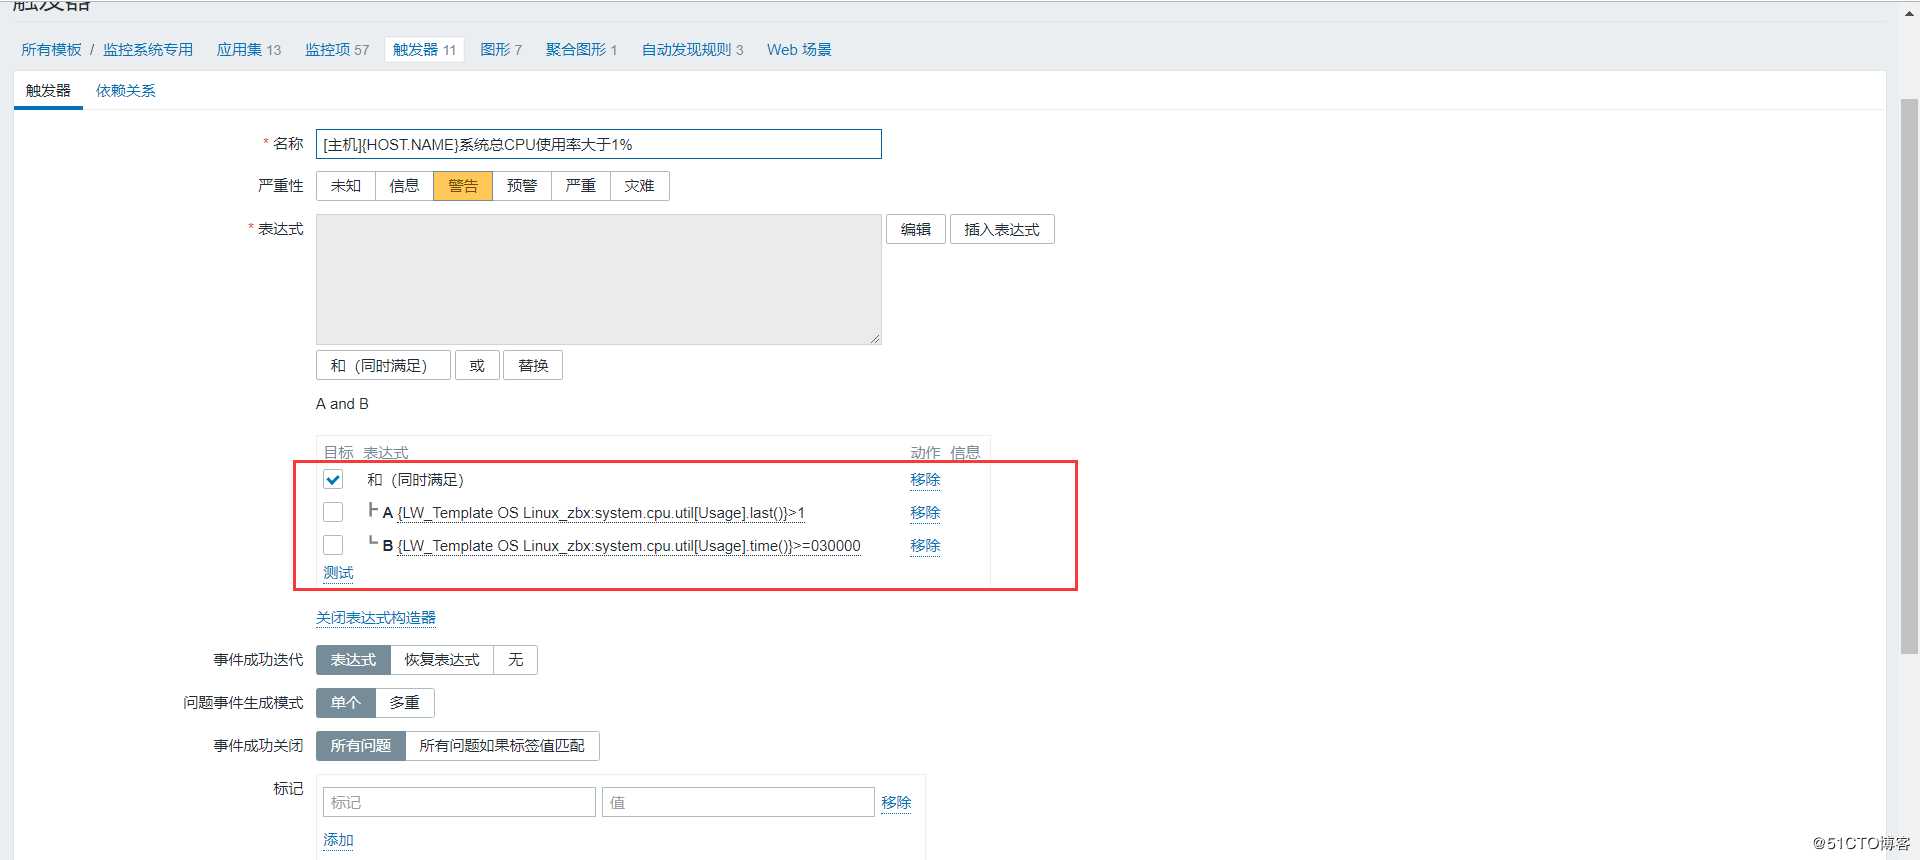This screenshot has height=860, width=1920.
Task: Go to 监控项 57 tab
Action: [x=337, y=50]
